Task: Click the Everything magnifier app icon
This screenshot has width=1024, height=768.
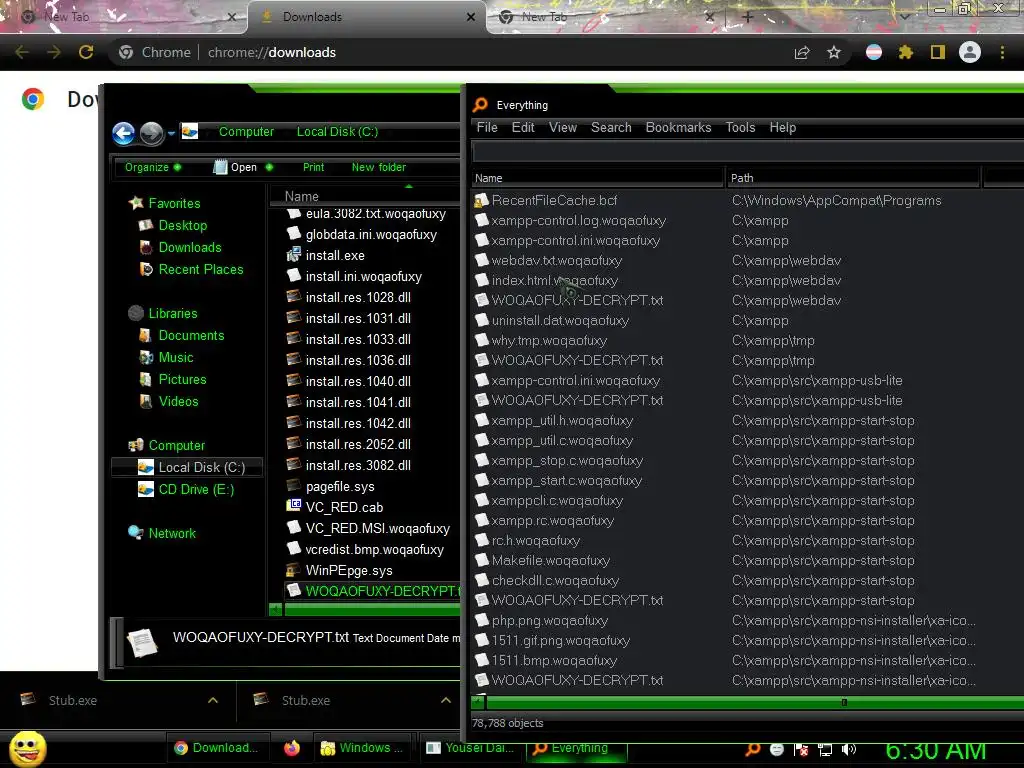Action: click(481, 105)
